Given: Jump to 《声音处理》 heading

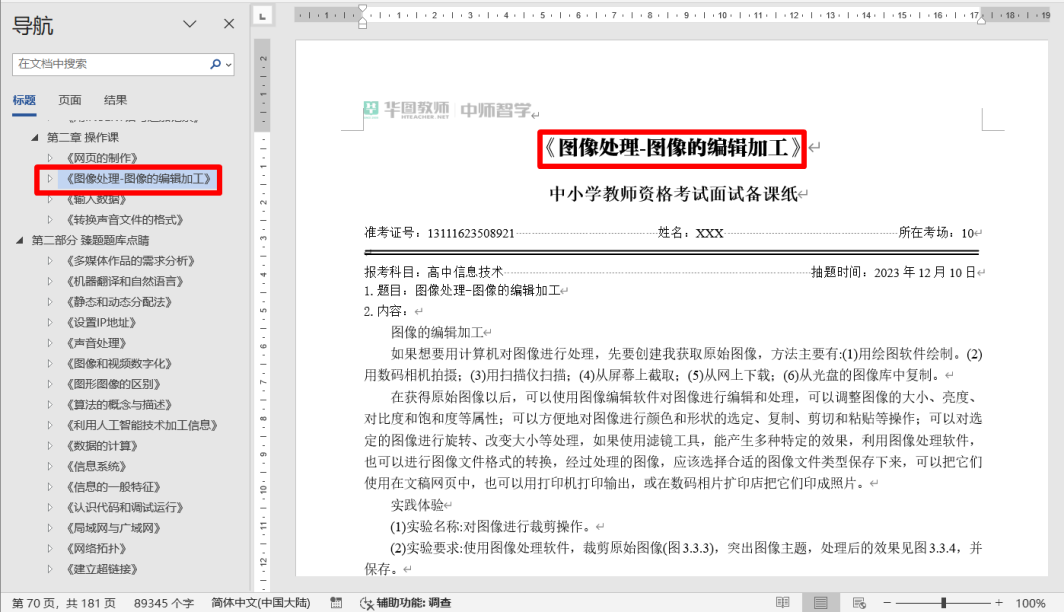Looking at the screenshot, I should [x=97, y=343].
